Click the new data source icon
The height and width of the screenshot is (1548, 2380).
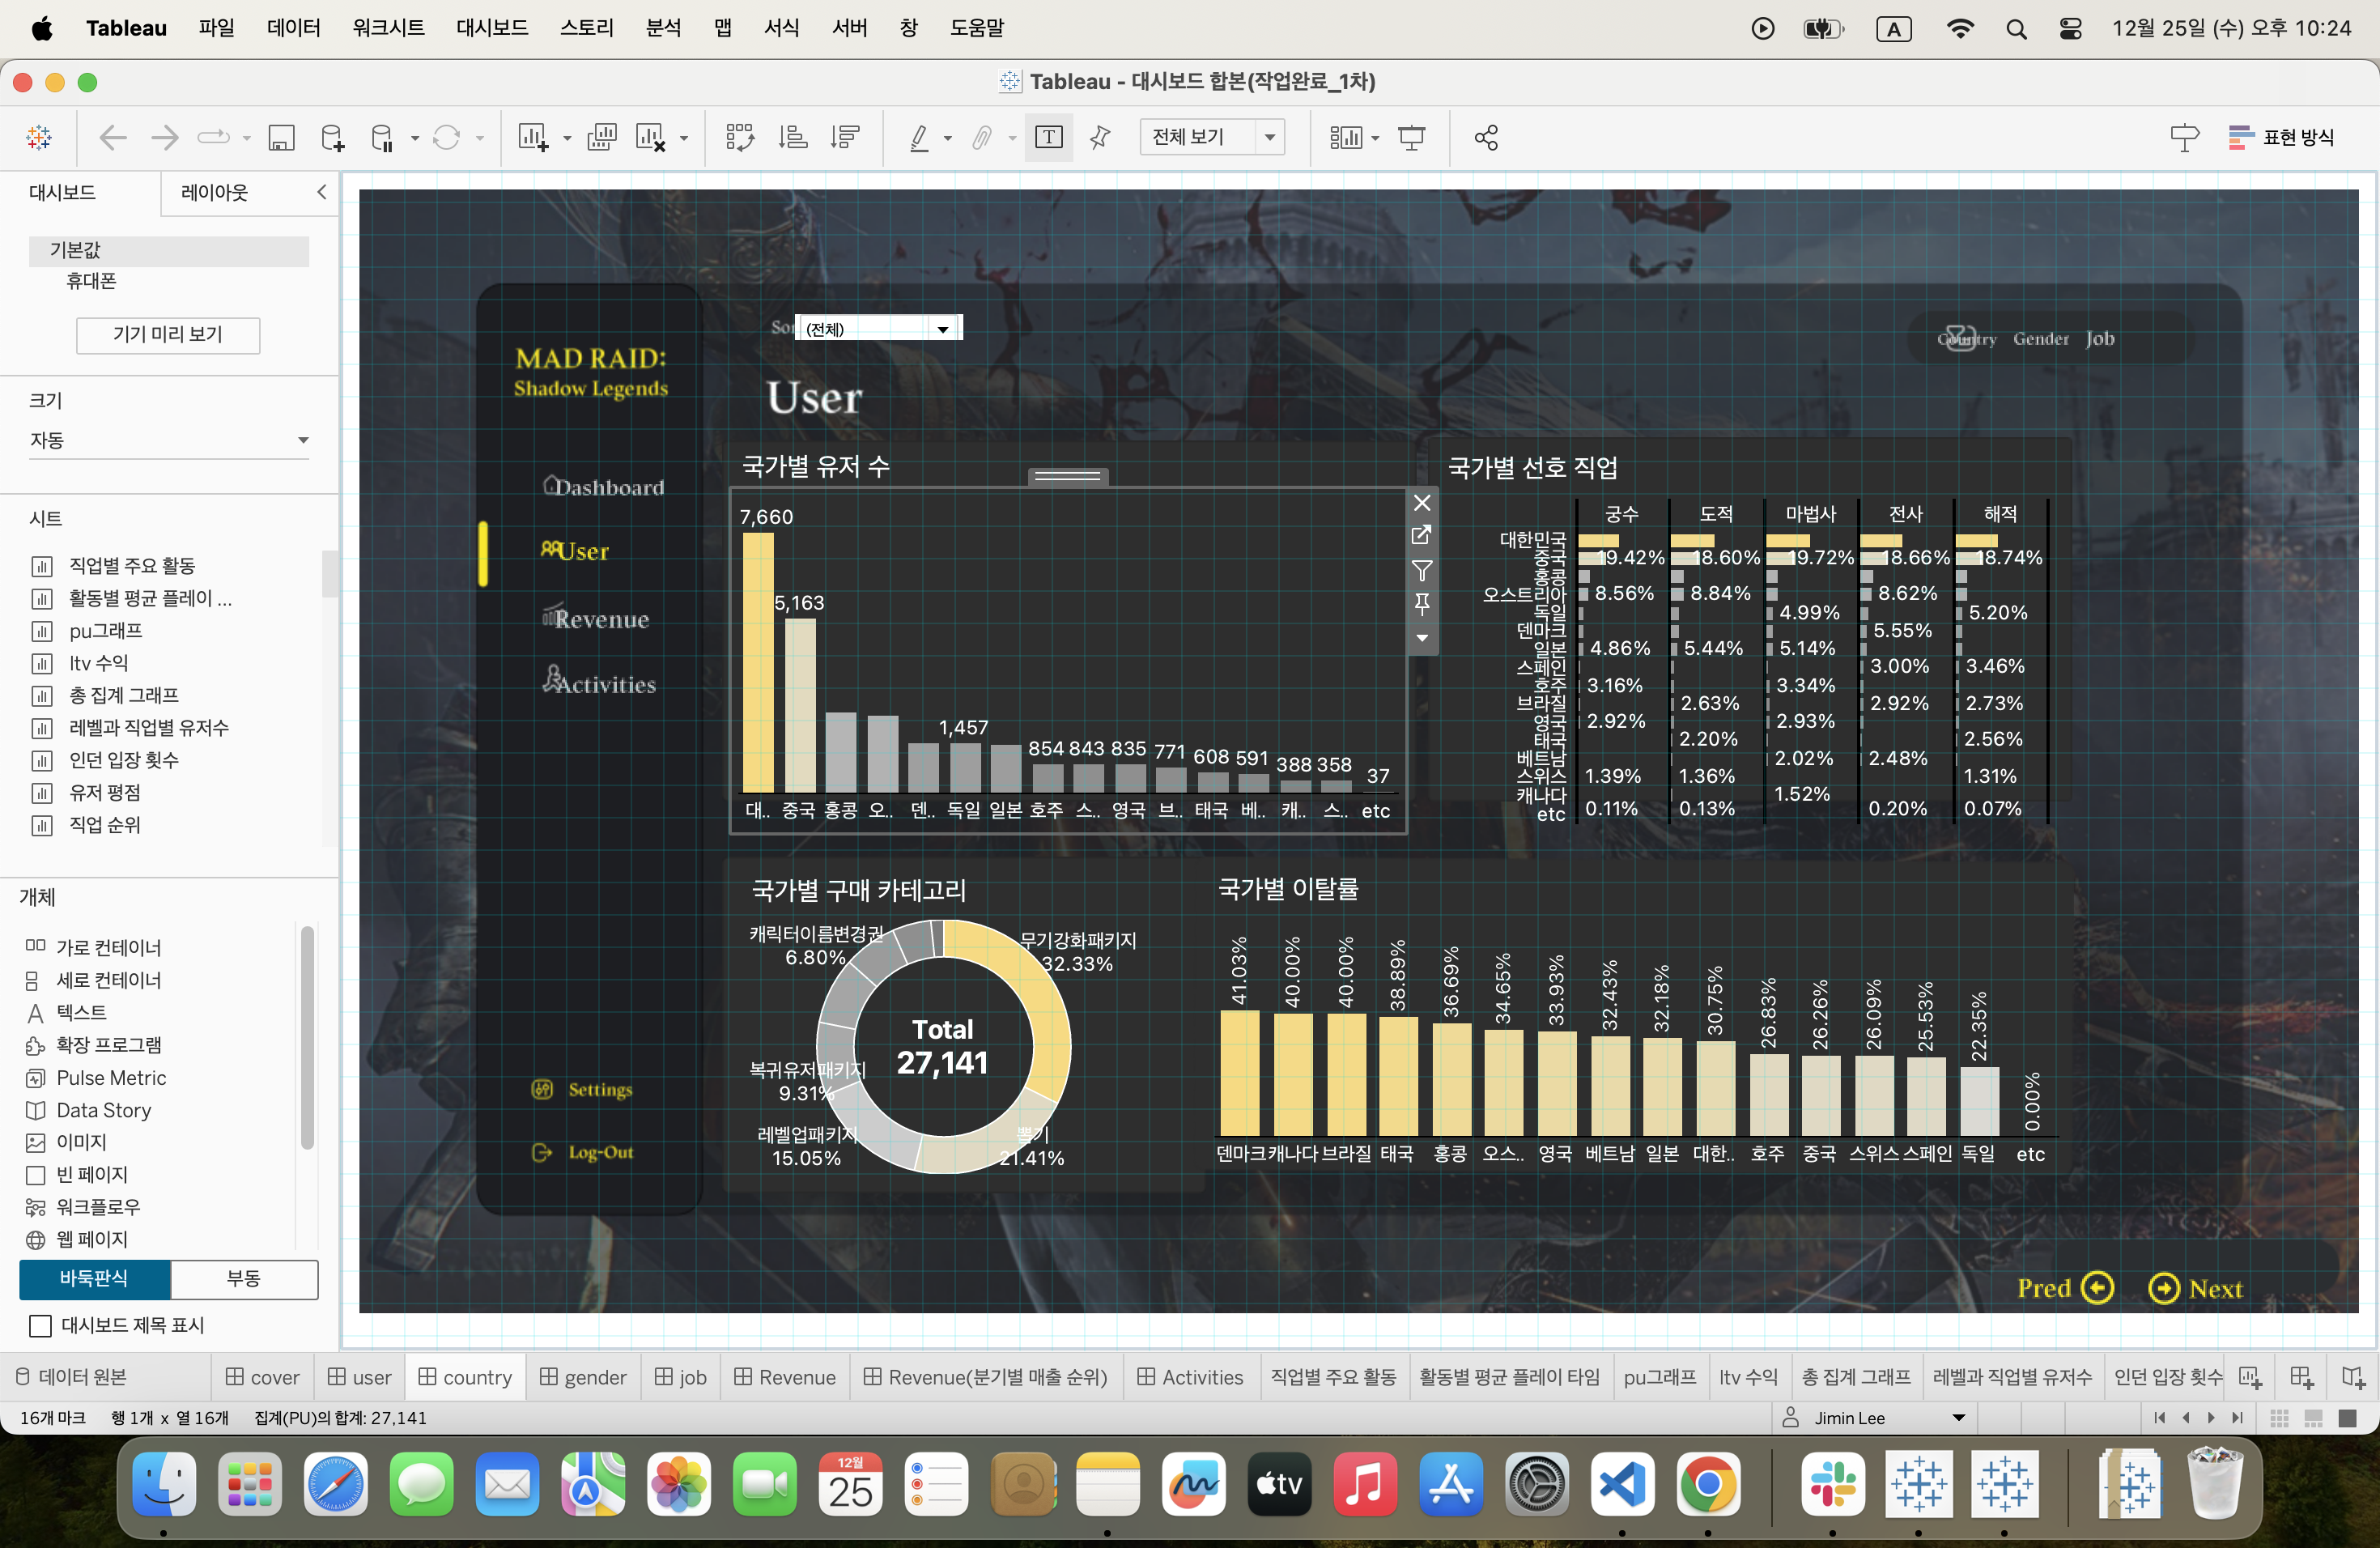tap(332, 137)
